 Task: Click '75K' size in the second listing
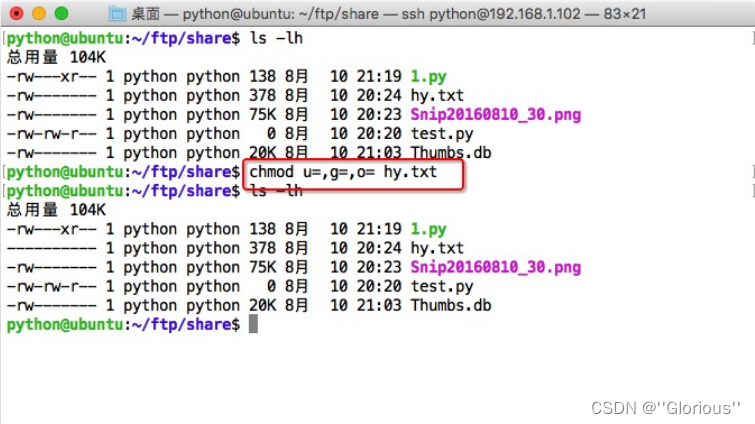[262, 267]
